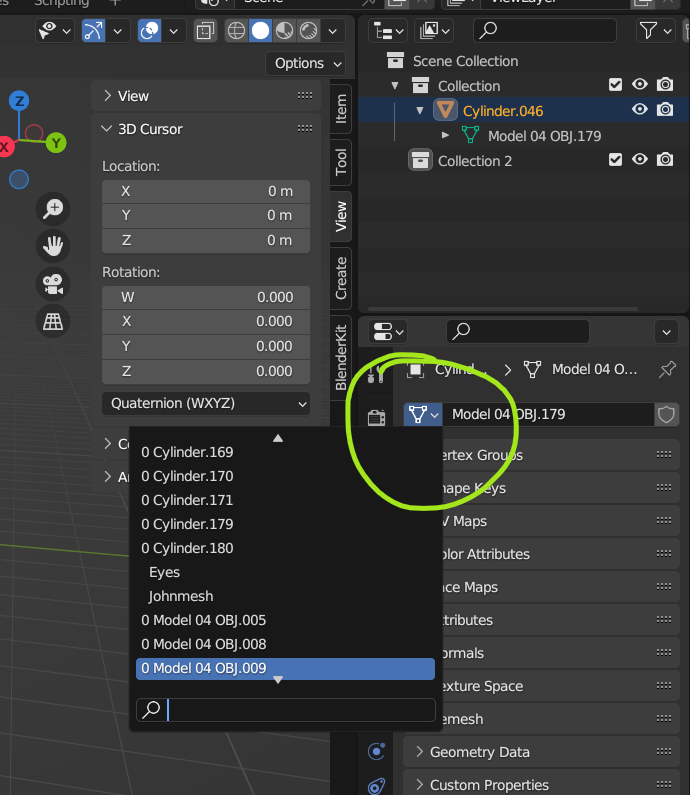
Task: Disable Cylinder.046 in renders camera icon
Action: click(x=665, y=110)
